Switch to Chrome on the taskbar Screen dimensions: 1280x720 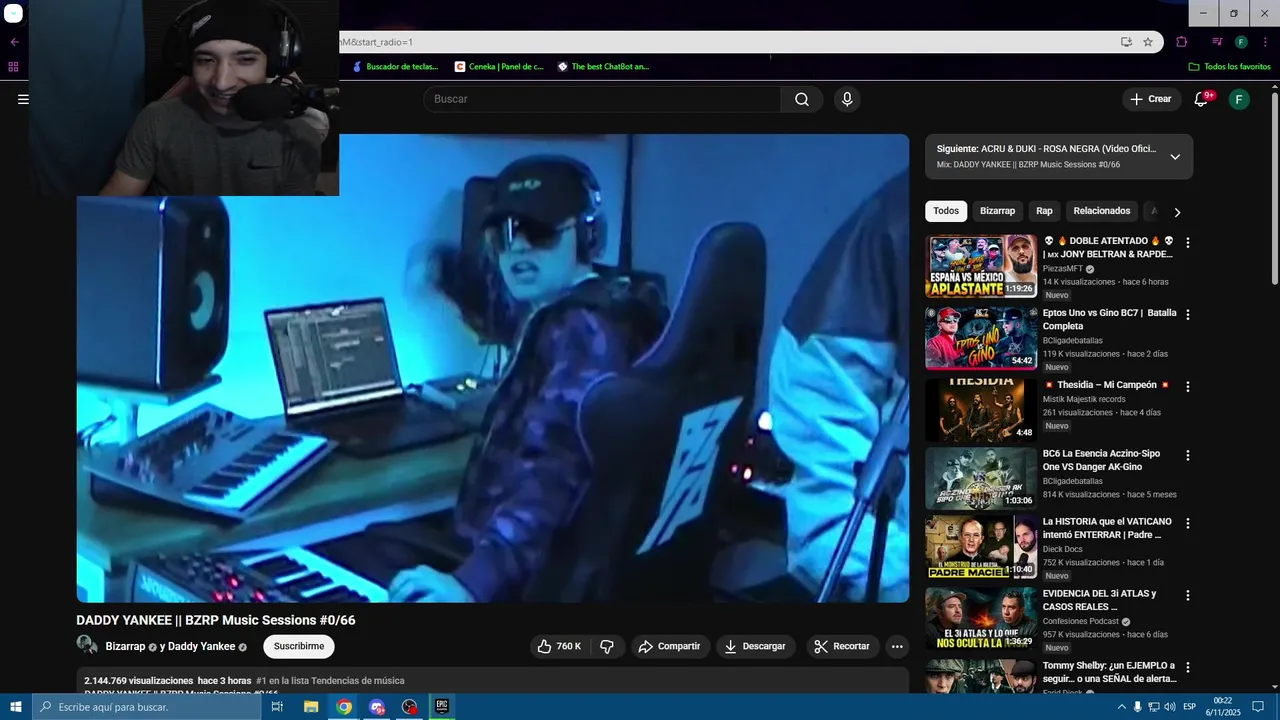[x=344, y=707]
